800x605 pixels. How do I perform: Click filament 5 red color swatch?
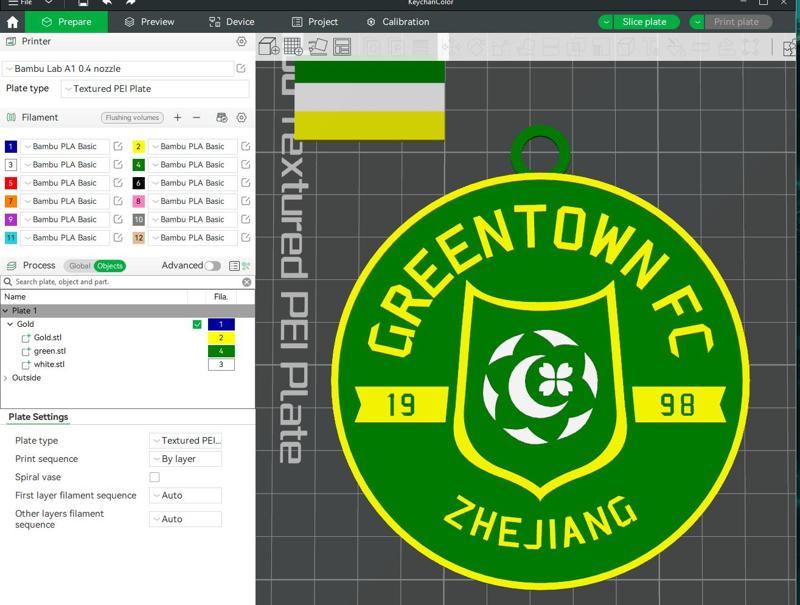click(x=11, y=183)
